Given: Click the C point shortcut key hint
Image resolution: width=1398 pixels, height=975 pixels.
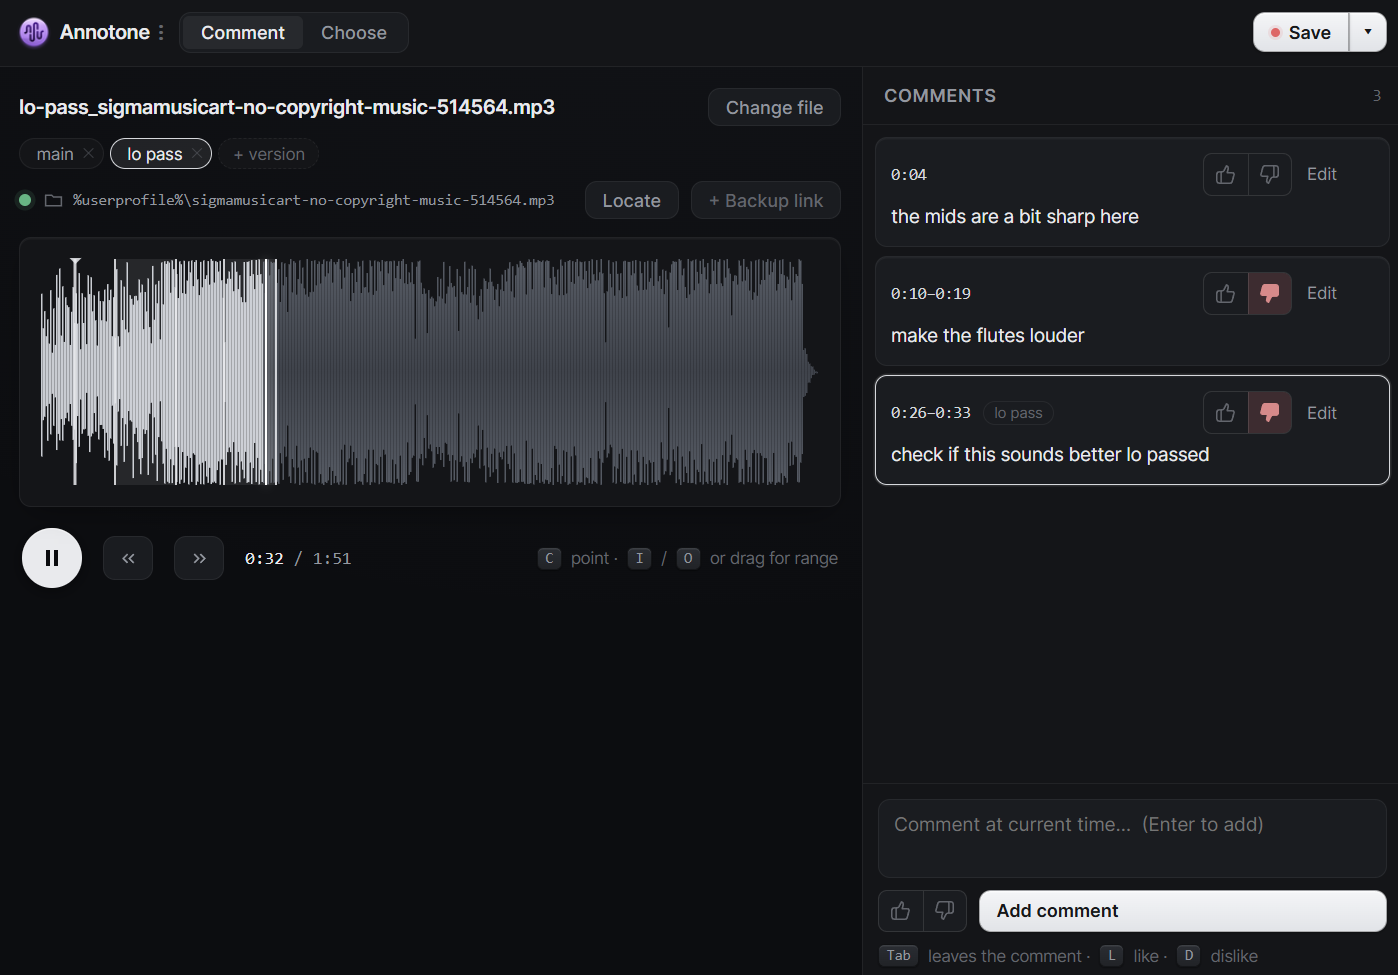Looking at the screenshot, I should click(549, 558).
